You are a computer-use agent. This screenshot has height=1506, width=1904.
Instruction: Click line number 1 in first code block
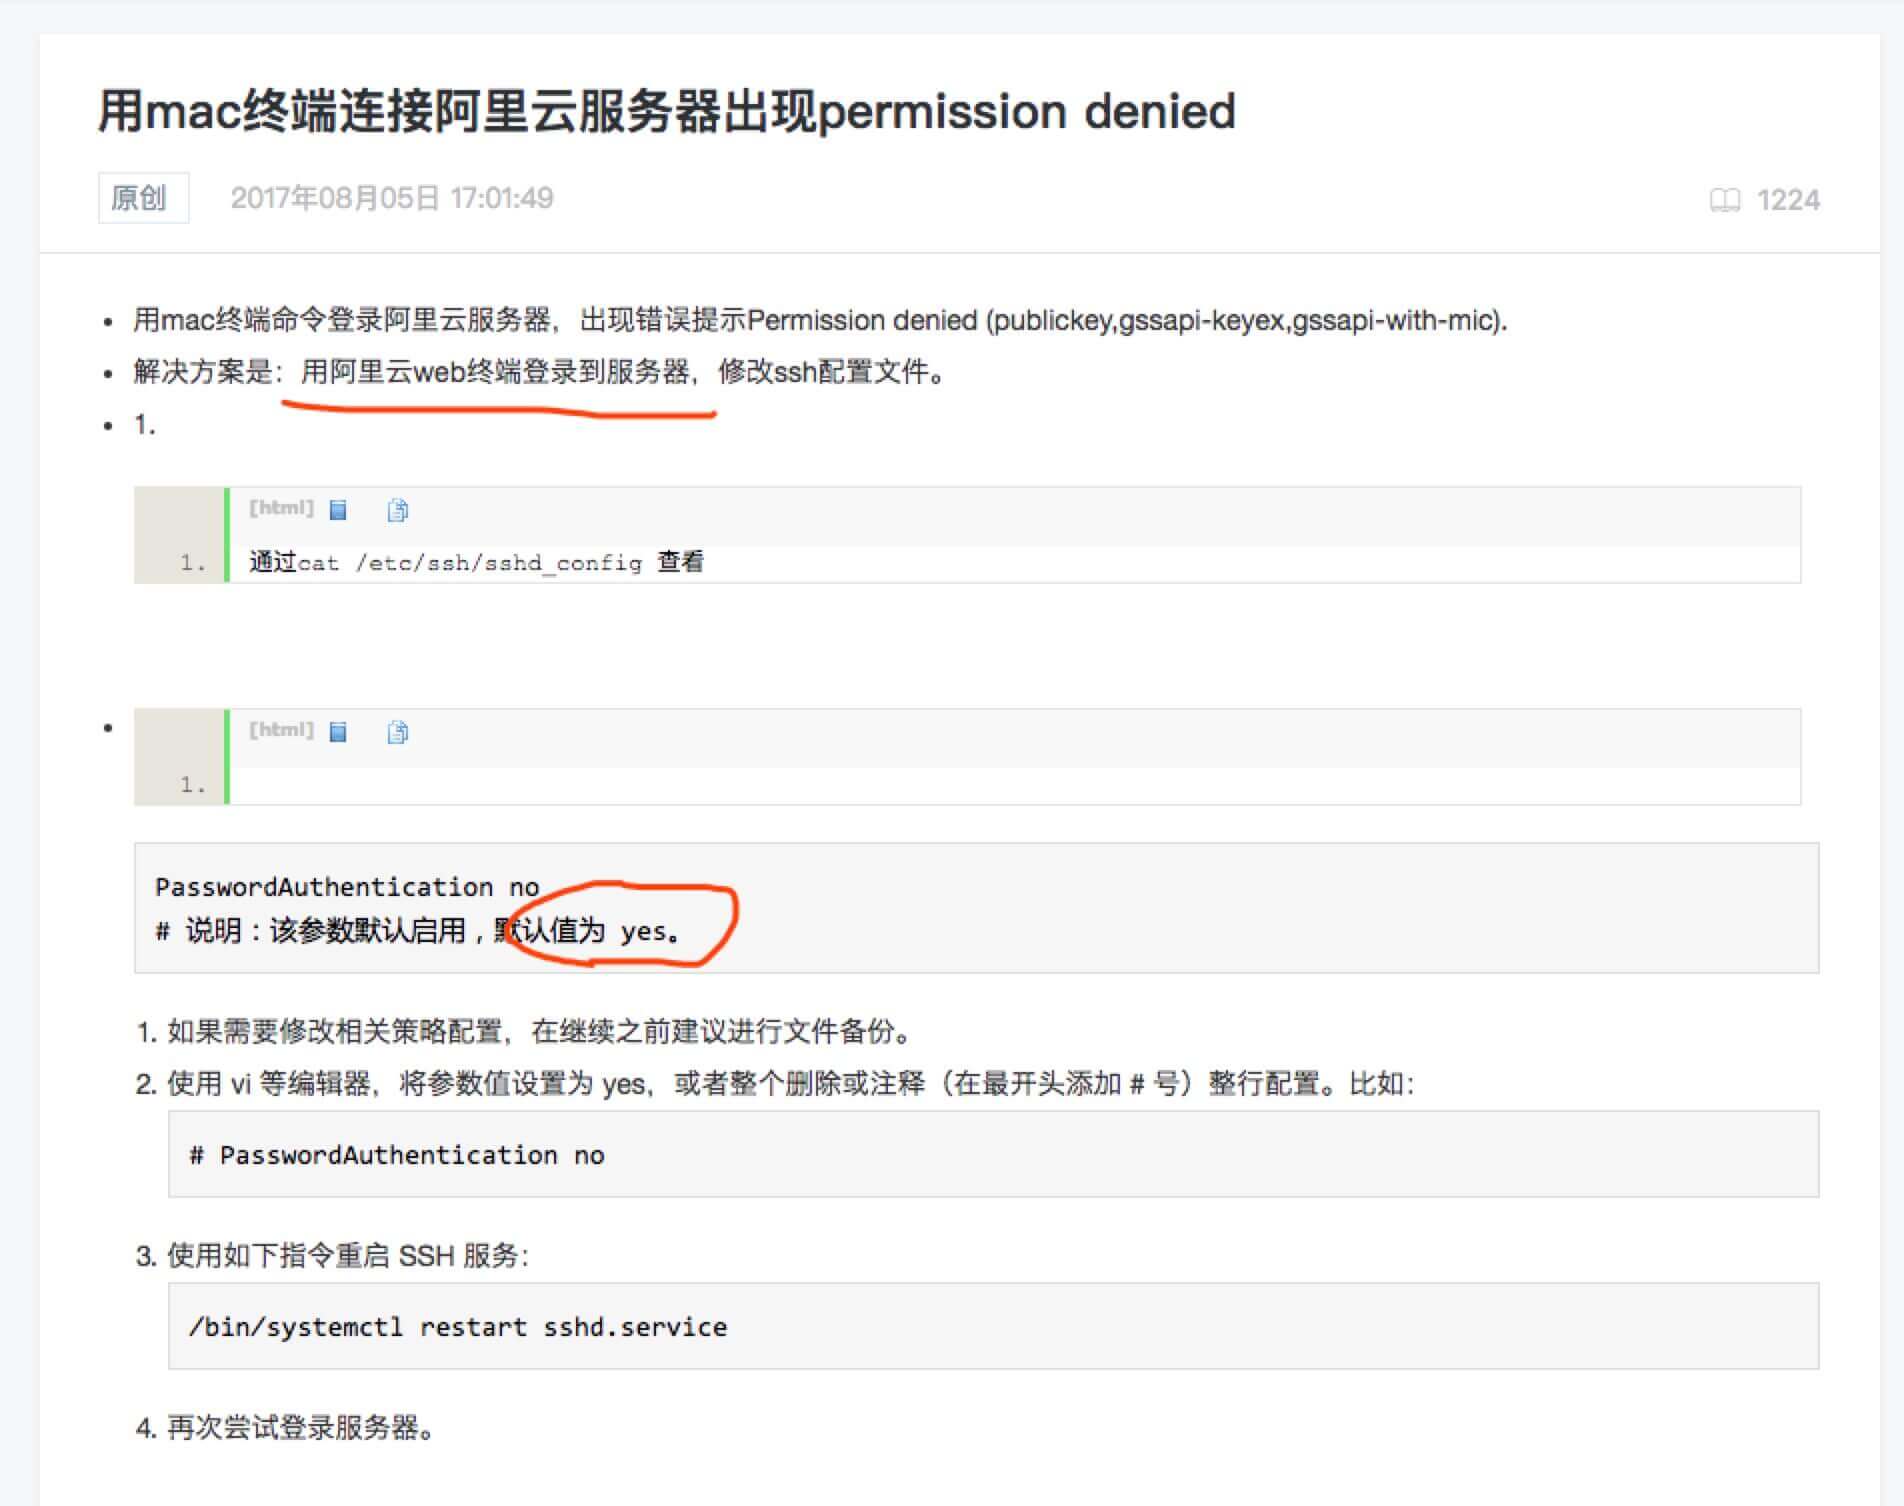[x=193, y=564]
